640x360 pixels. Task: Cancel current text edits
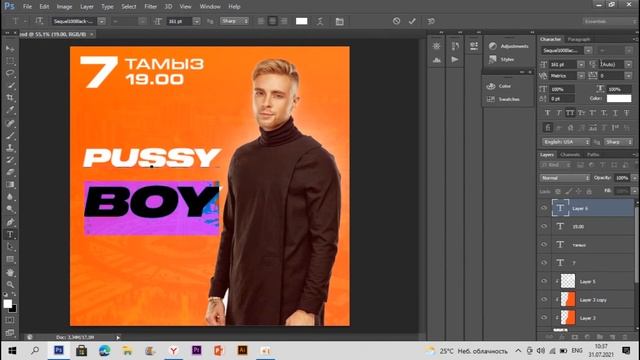pyautogui.click(x=396, y=21)
